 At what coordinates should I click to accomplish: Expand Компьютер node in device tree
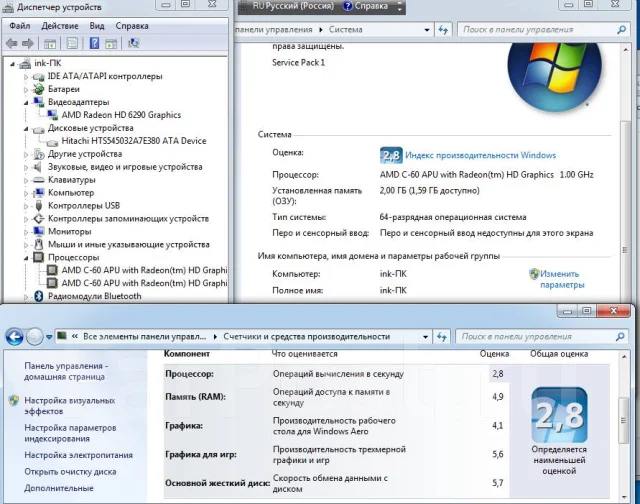click(26, 193)
